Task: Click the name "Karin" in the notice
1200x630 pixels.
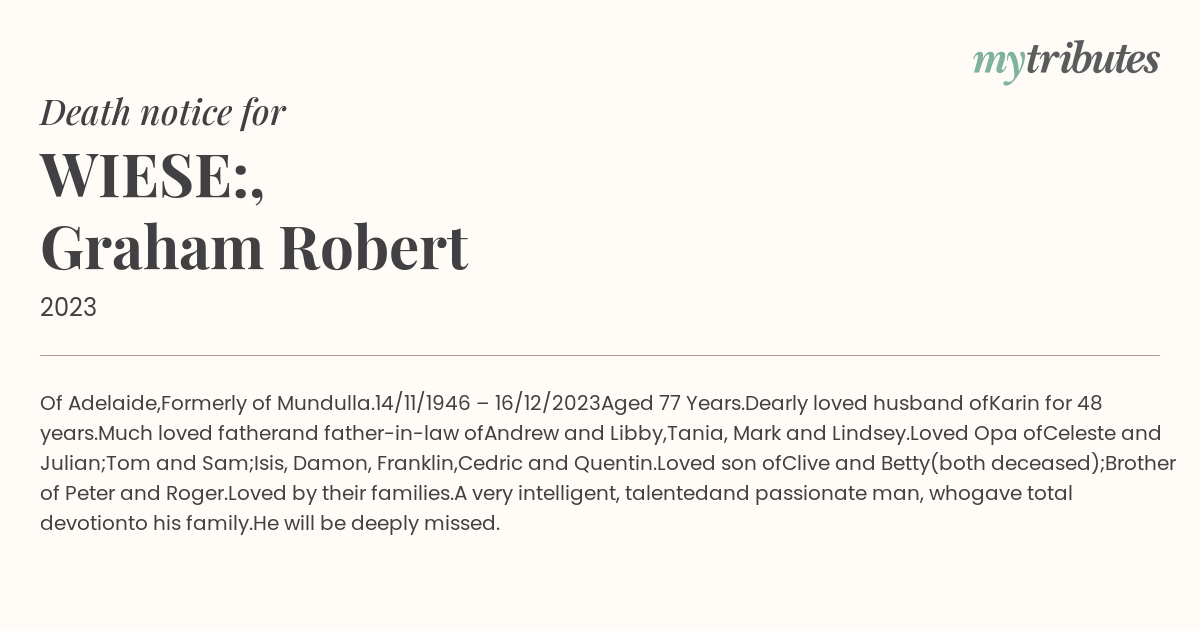Action: pos(1014,404)
